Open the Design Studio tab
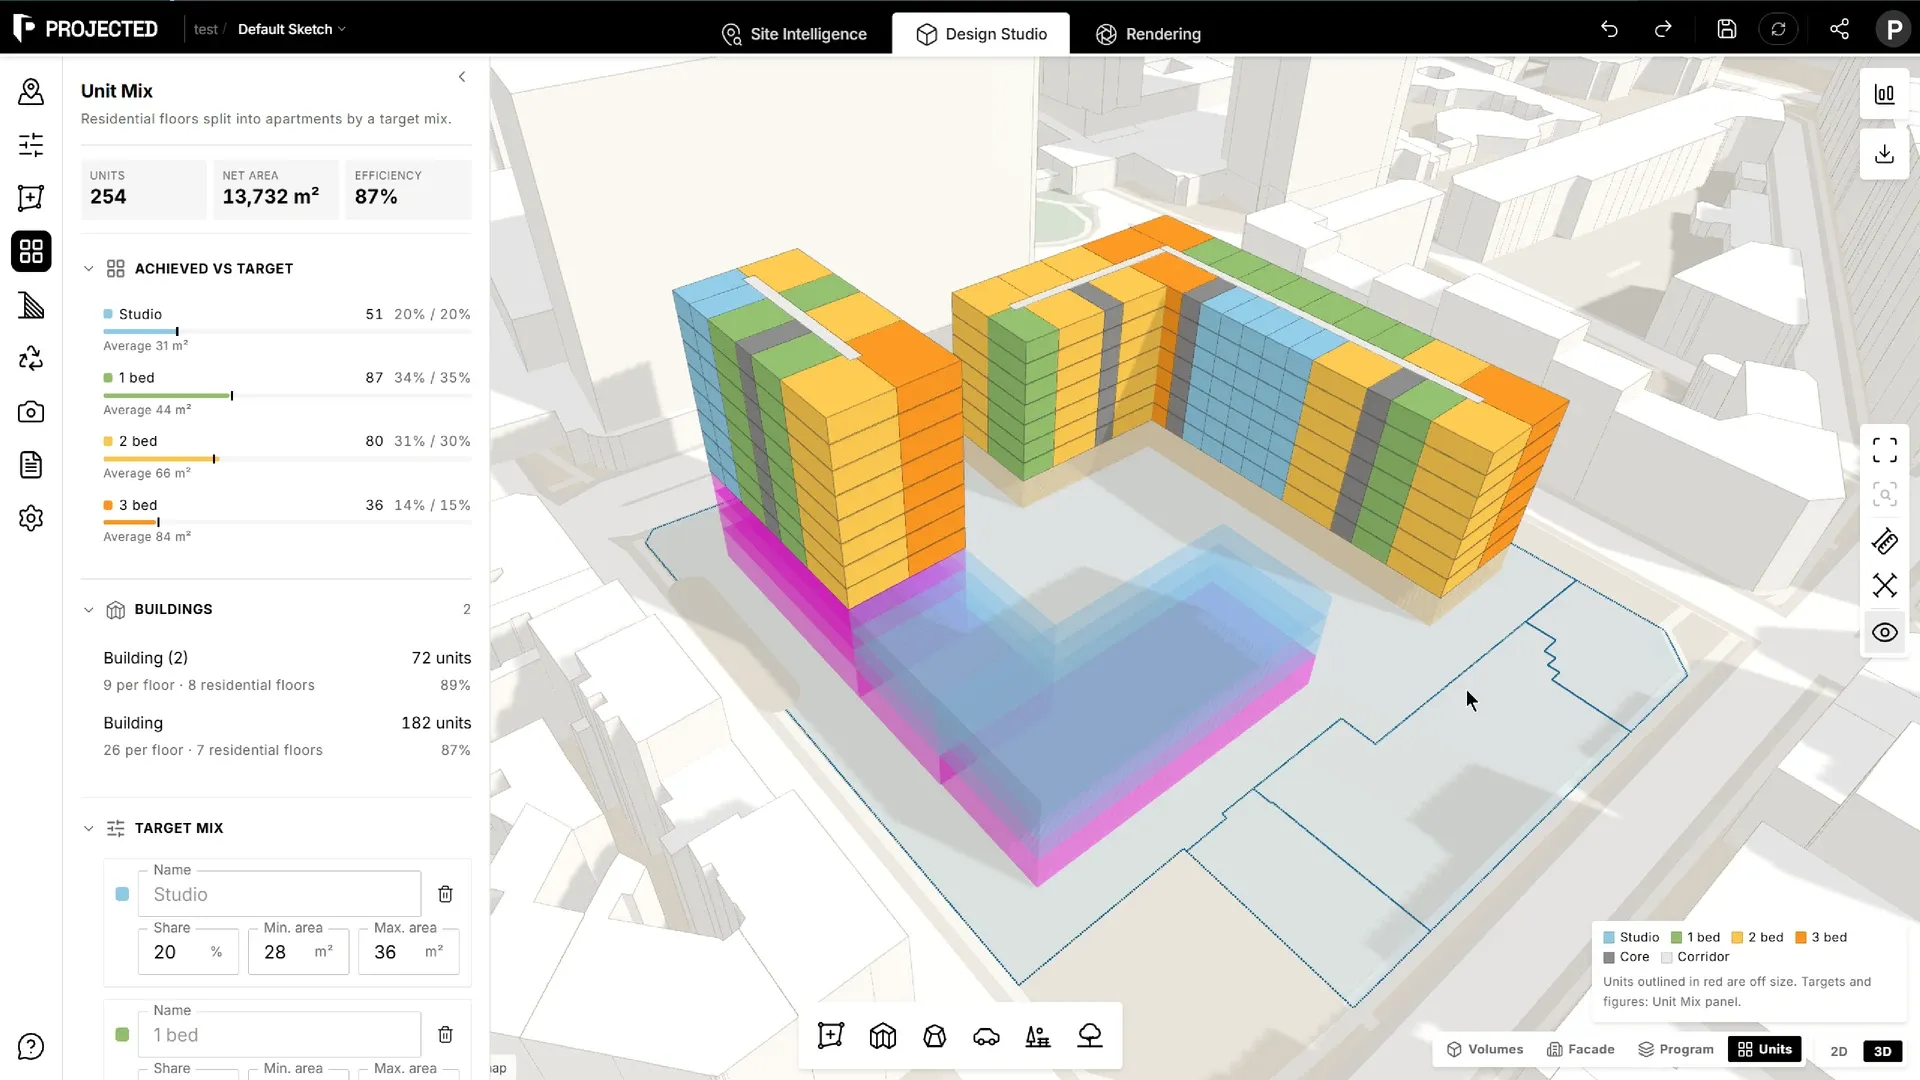Viewport: 1920px width, 1080px height. click(x=981, y=34)
